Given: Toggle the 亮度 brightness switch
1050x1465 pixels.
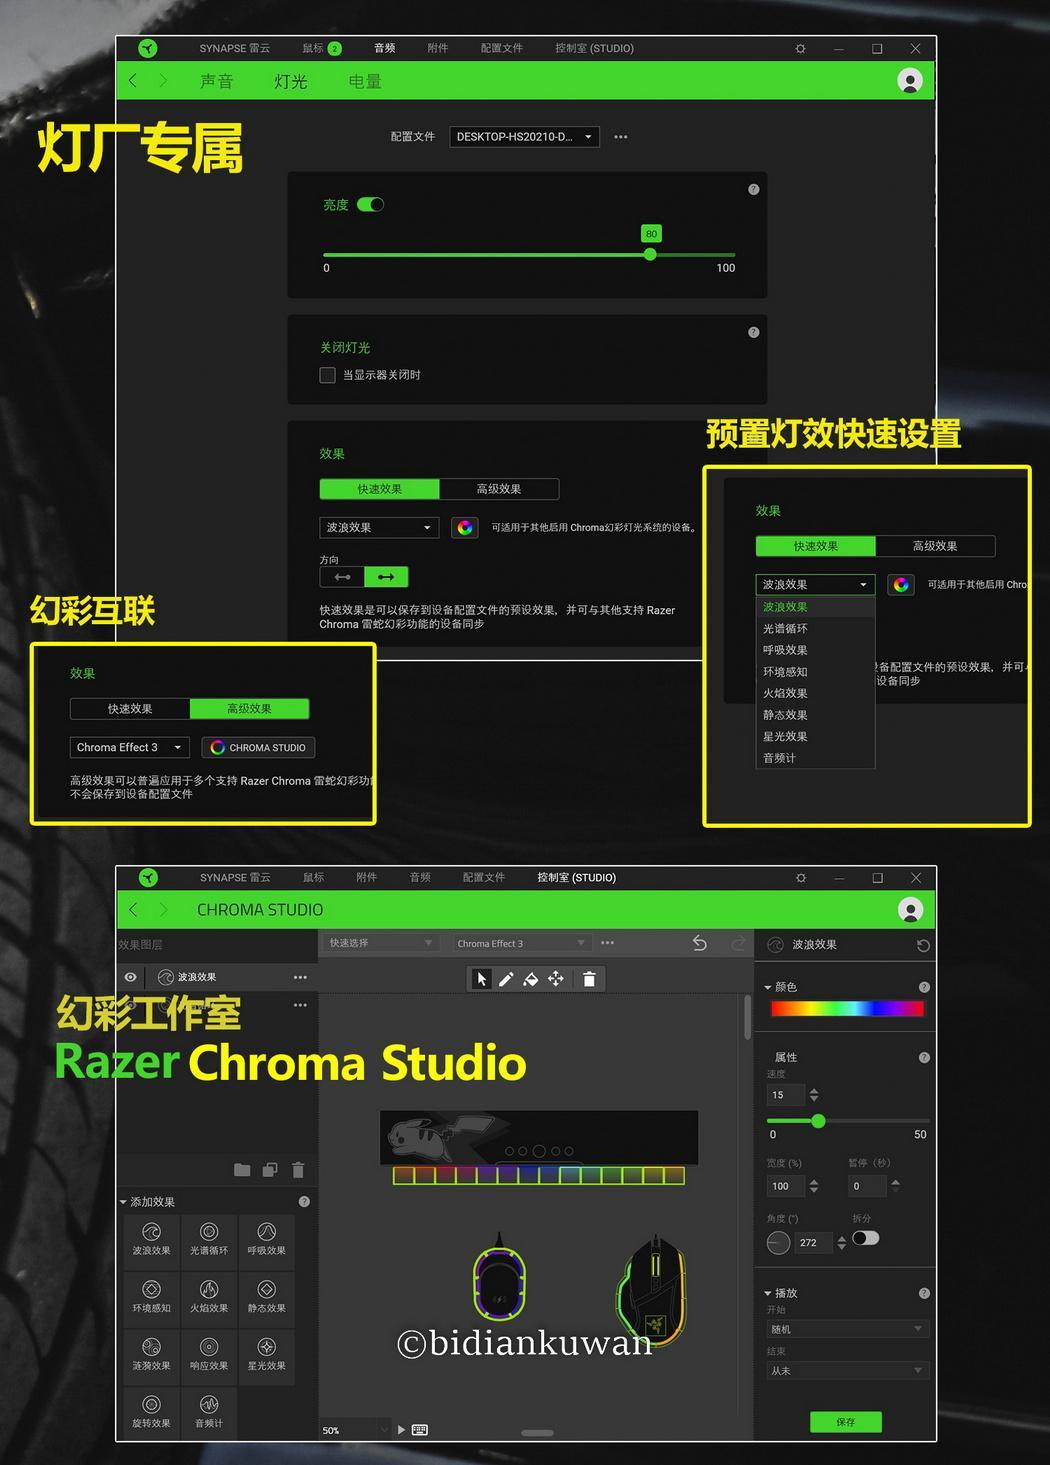Looking at the screenshot, I should 371,204.
